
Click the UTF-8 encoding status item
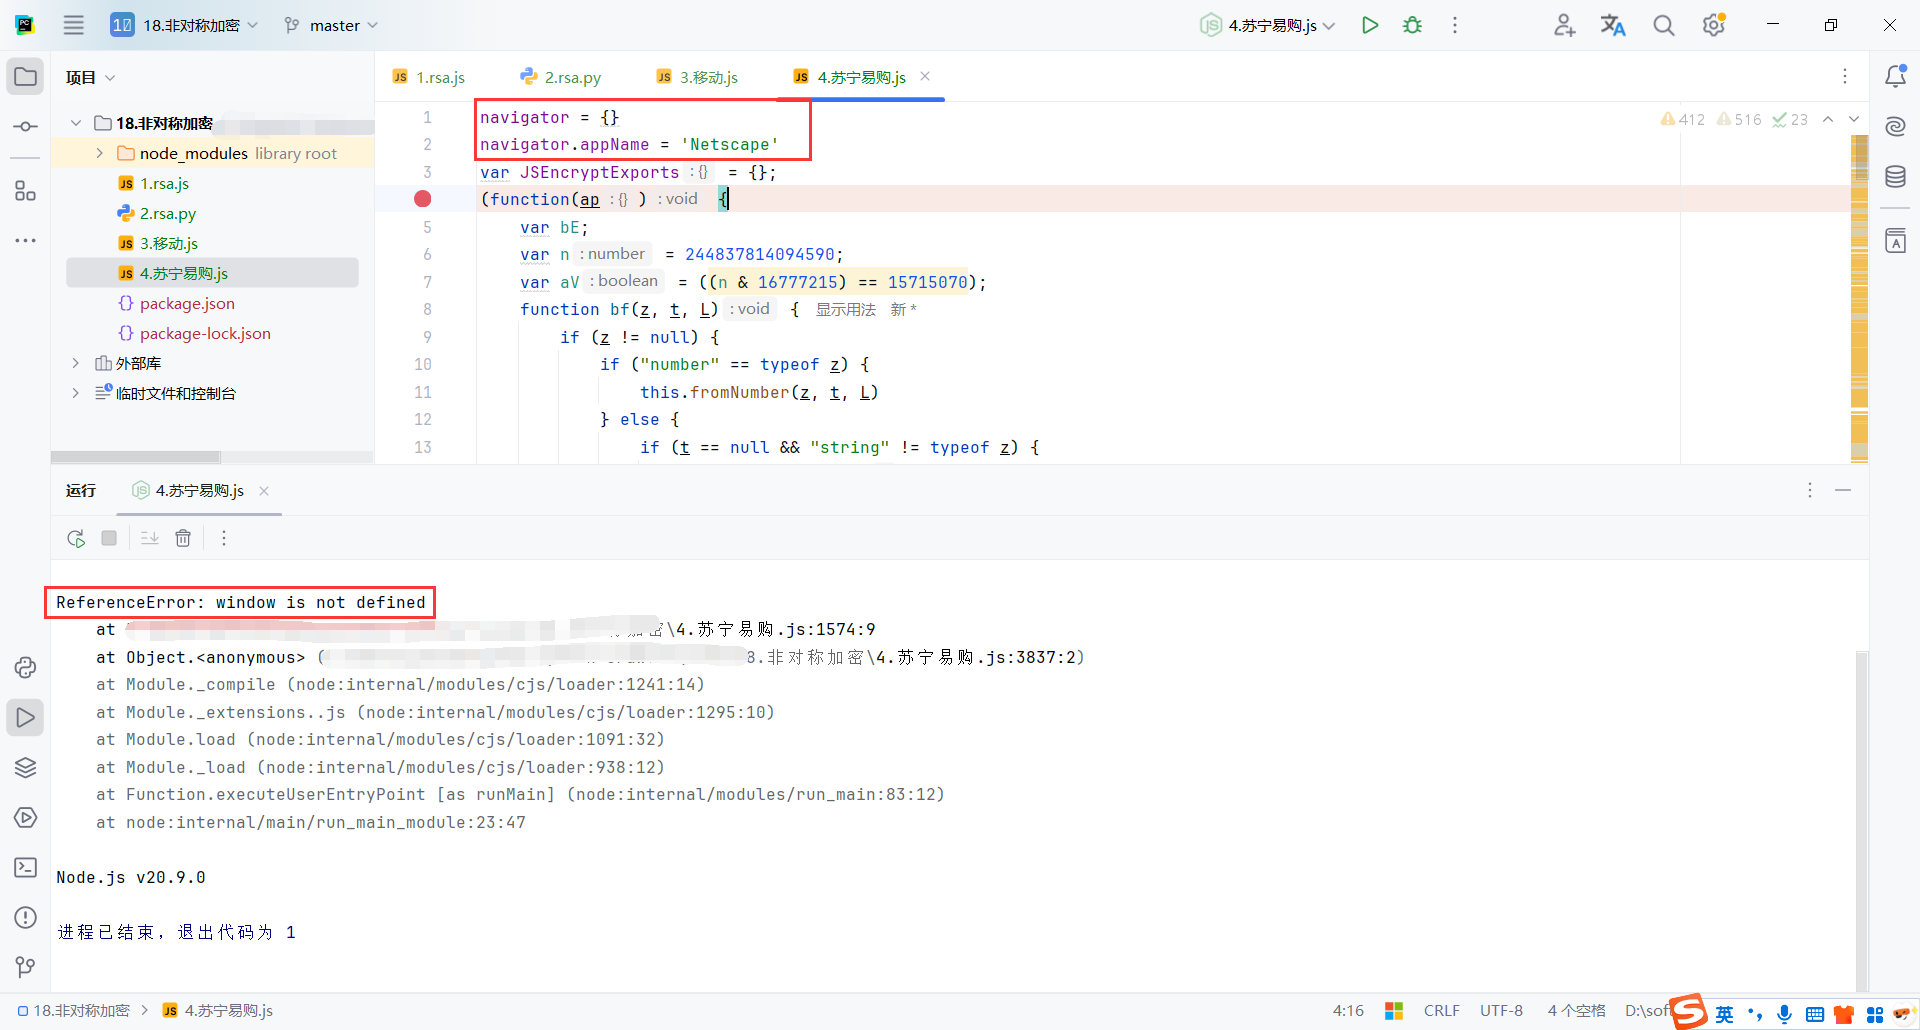[1501, 1011]
